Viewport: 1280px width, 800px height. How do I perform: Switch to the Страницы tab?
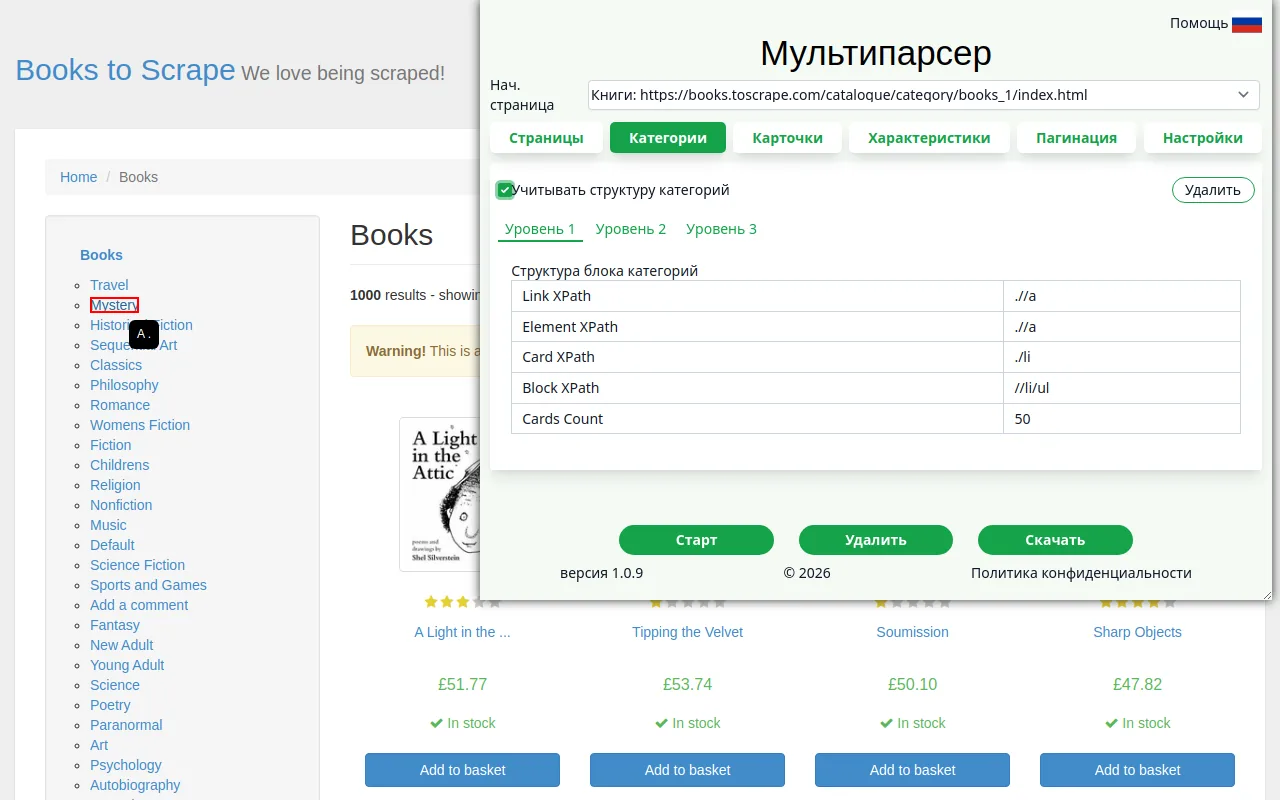click(x=546, y=138)
